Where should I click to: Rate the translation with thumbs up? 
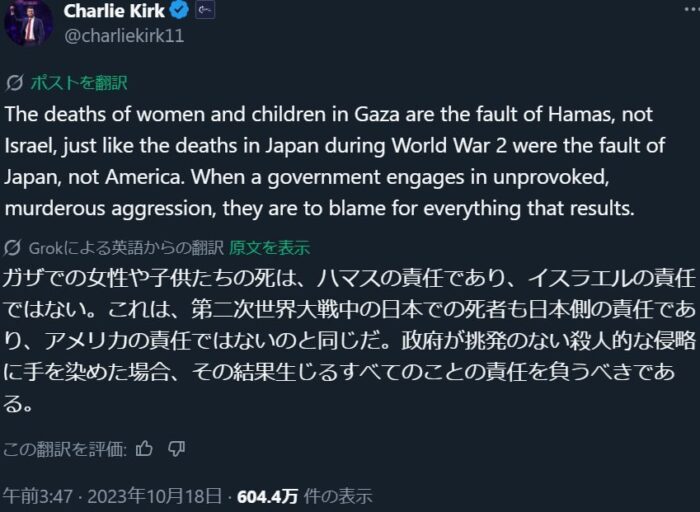pos(144,449)
